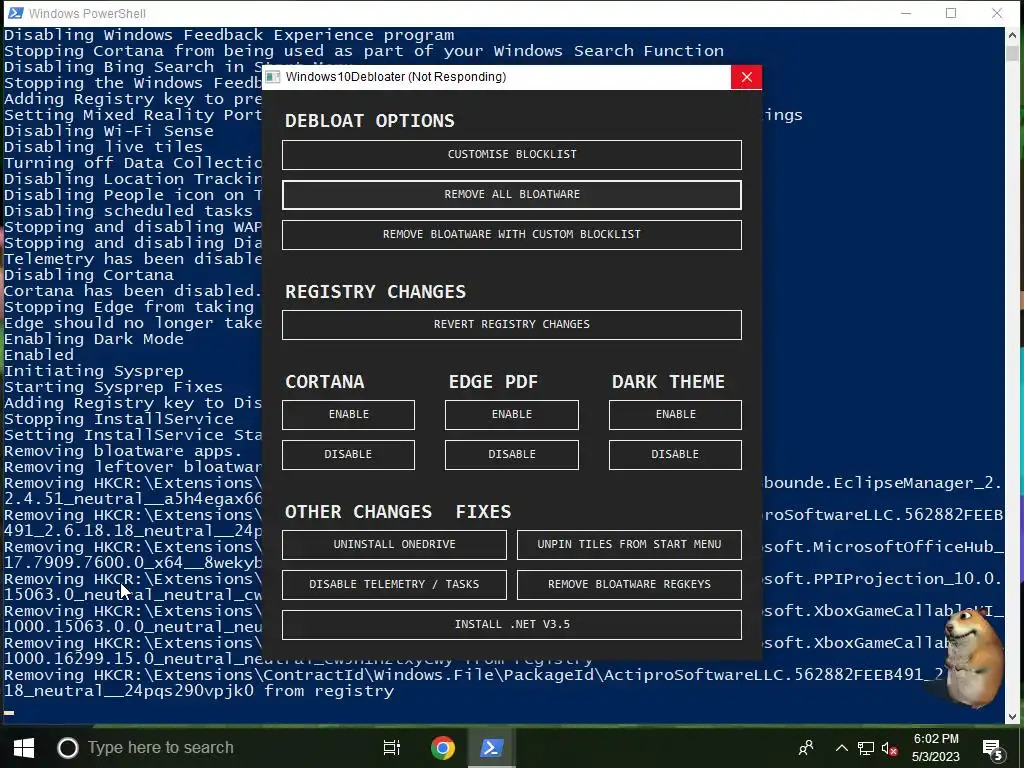
Task: Disable Dark Theme
Action: pos(675,455)
